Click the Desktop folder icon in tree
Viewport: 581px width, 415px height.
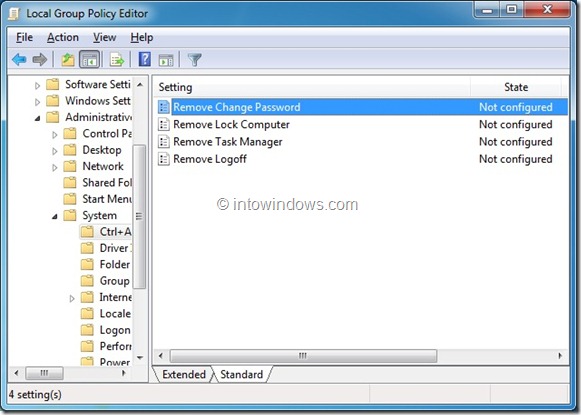[x=70, y=150]
